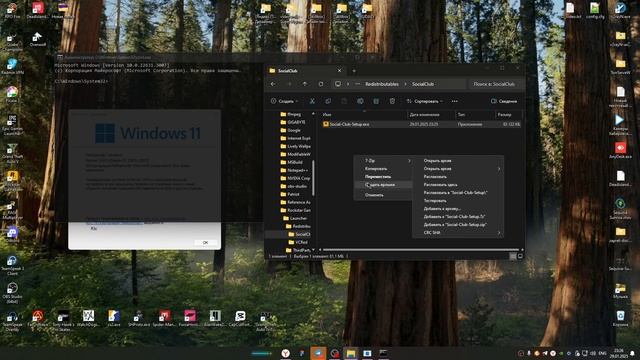Click the Share icon in the Explorer toolbar

coord(376,101)
